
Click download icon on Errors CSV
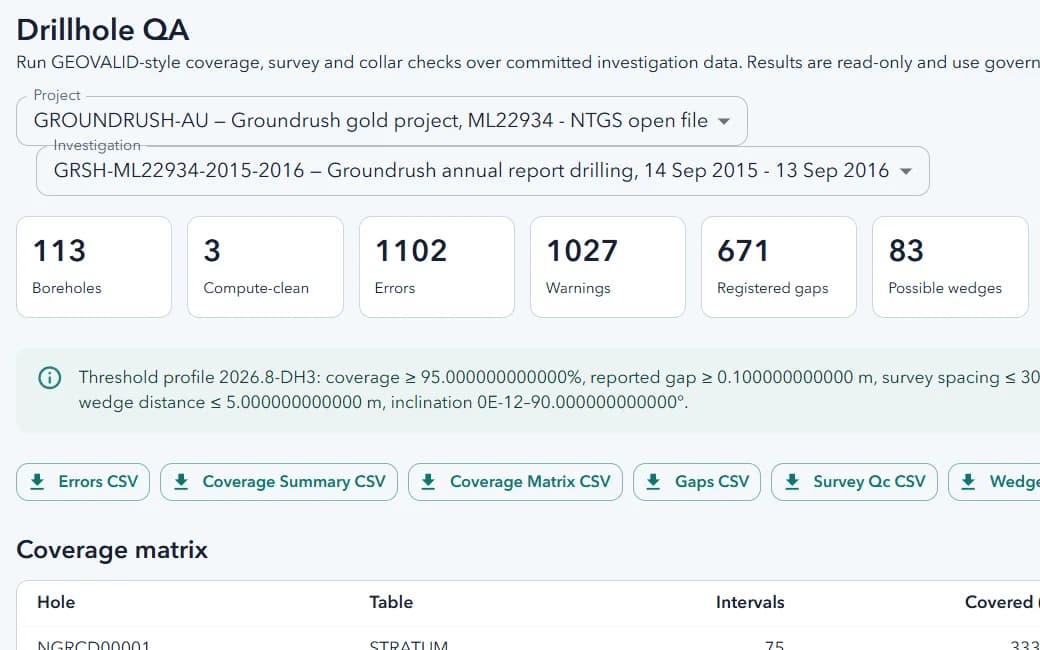coord(38,482)
